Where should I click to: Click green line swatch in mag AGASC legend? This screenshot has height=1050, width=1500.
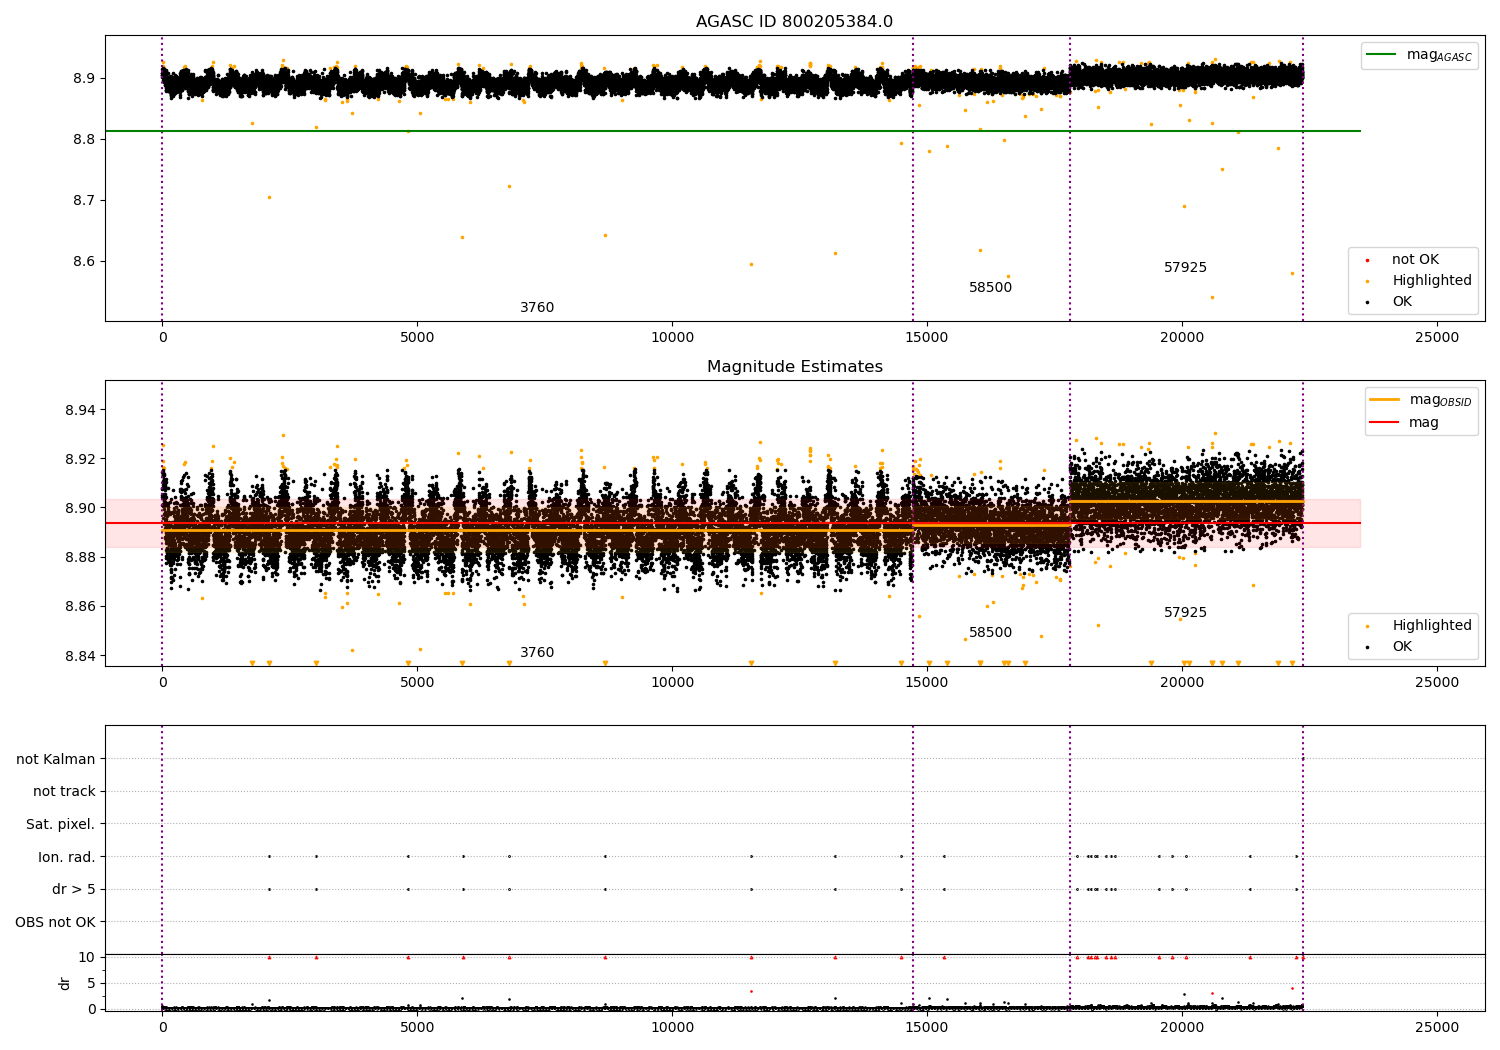pos(1381,54)
